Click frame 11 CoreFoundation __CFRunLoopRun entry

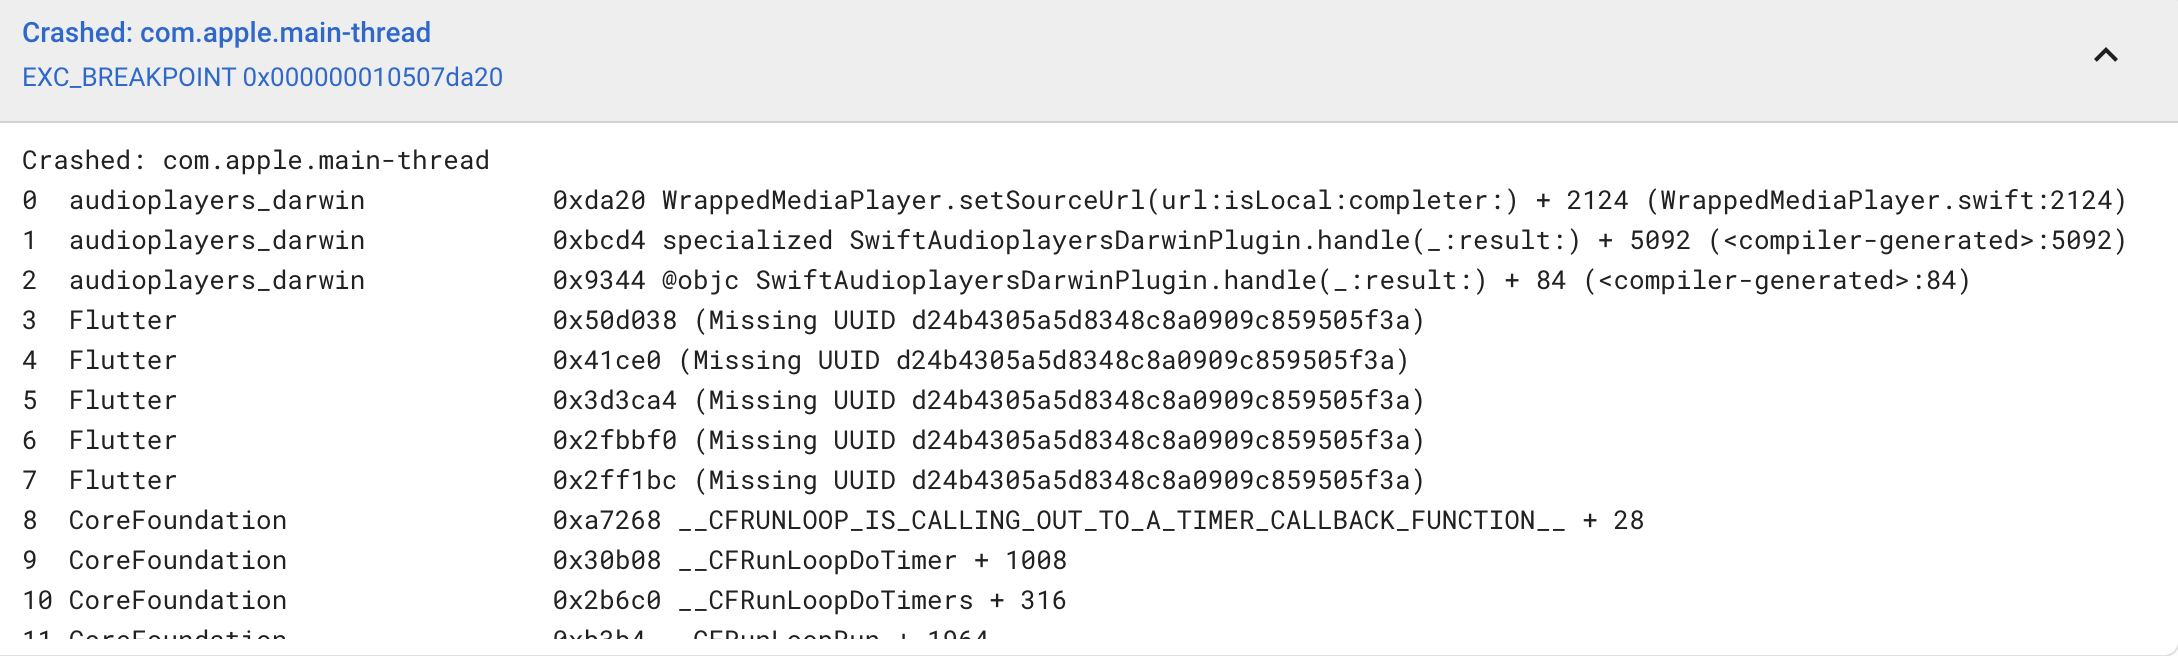point(770,638)
